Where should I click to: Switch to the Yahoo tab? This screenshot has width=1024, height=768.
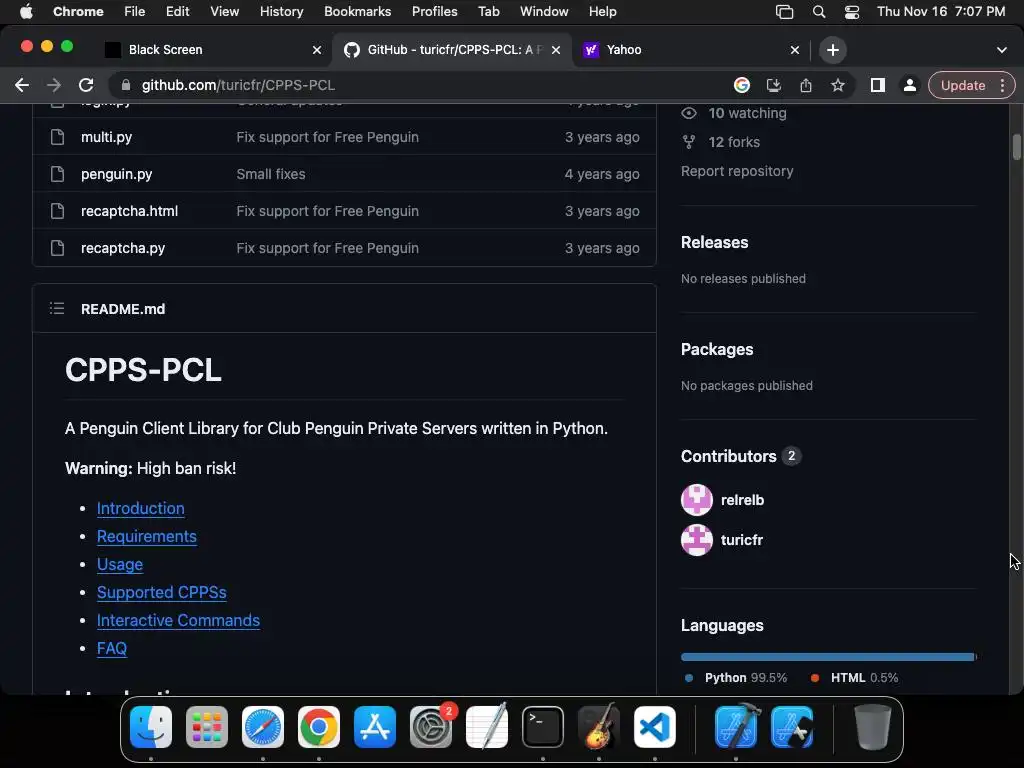pyautogui.click(x=690, y=50)
